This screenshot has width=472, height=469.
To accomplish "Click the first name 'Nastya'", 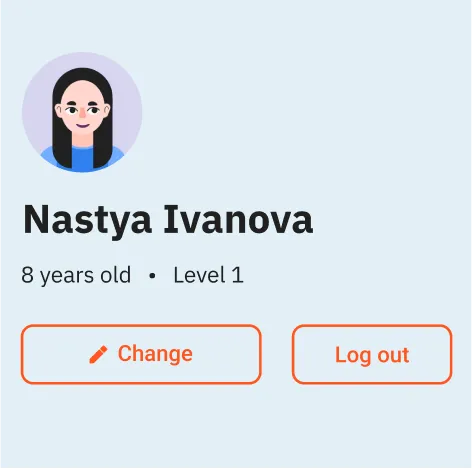I will tap(88, 221).
